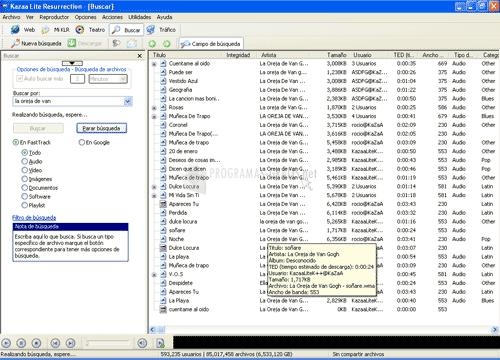Switch to the Teatro view
The height and width of the screenshot is (360, 500).
click(x=90, y=30)
